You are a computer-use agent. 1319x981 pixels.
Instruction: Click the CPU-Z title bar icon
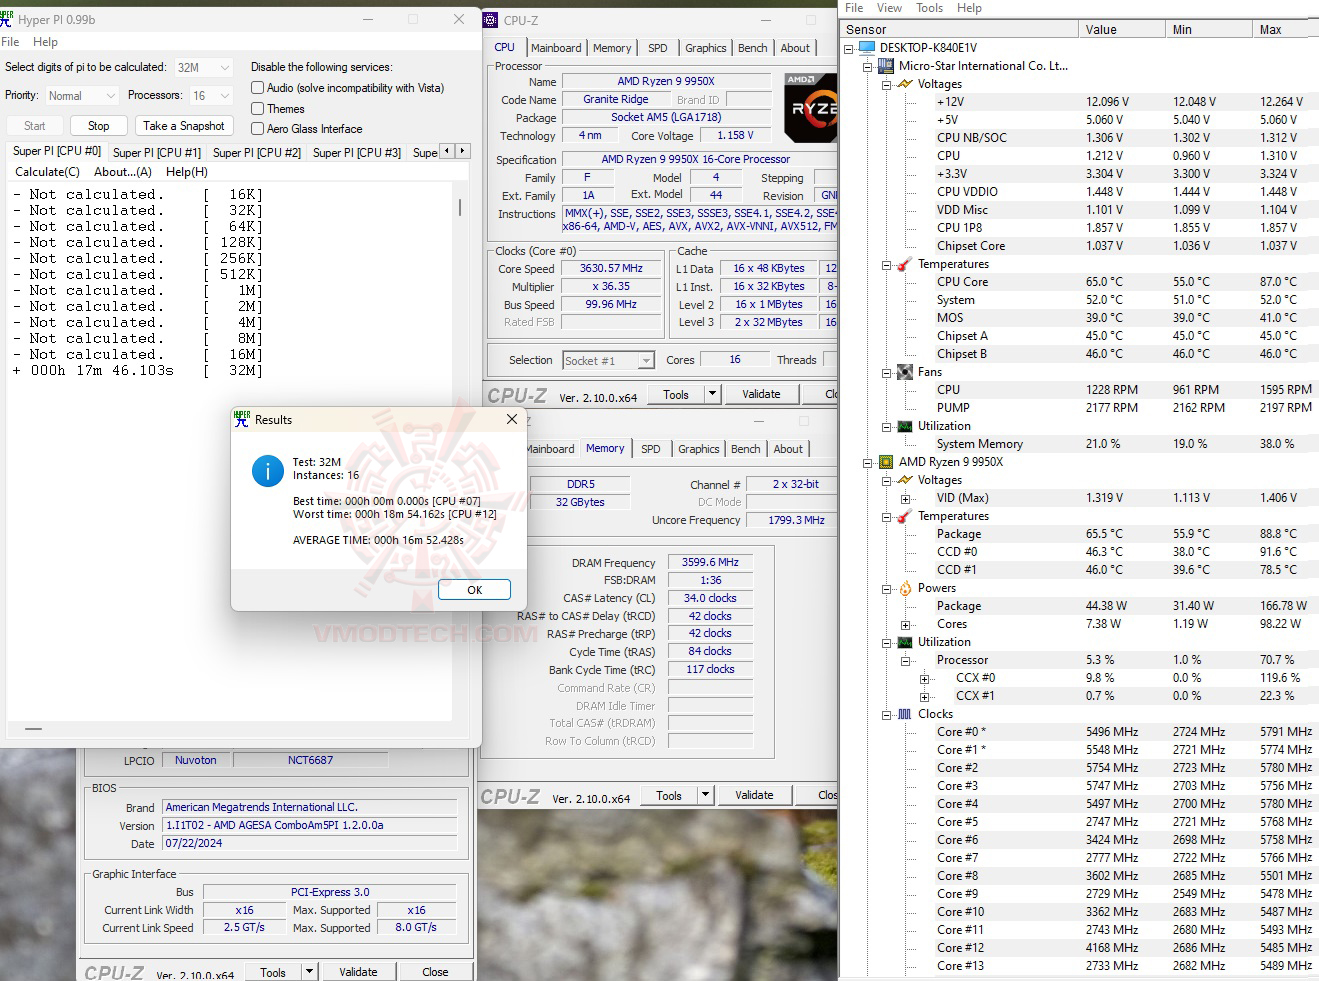(490, 20)
